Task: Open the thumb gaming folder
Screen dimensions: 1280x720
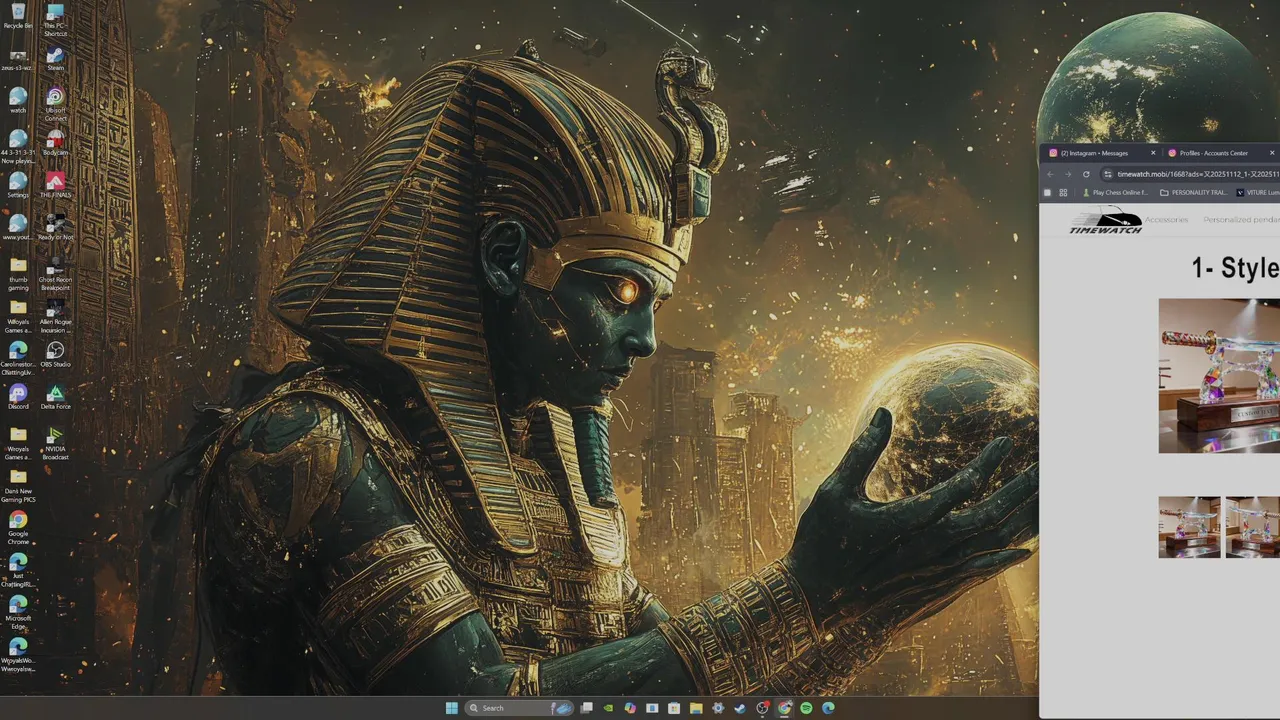Action: click(x=18, y=274)
